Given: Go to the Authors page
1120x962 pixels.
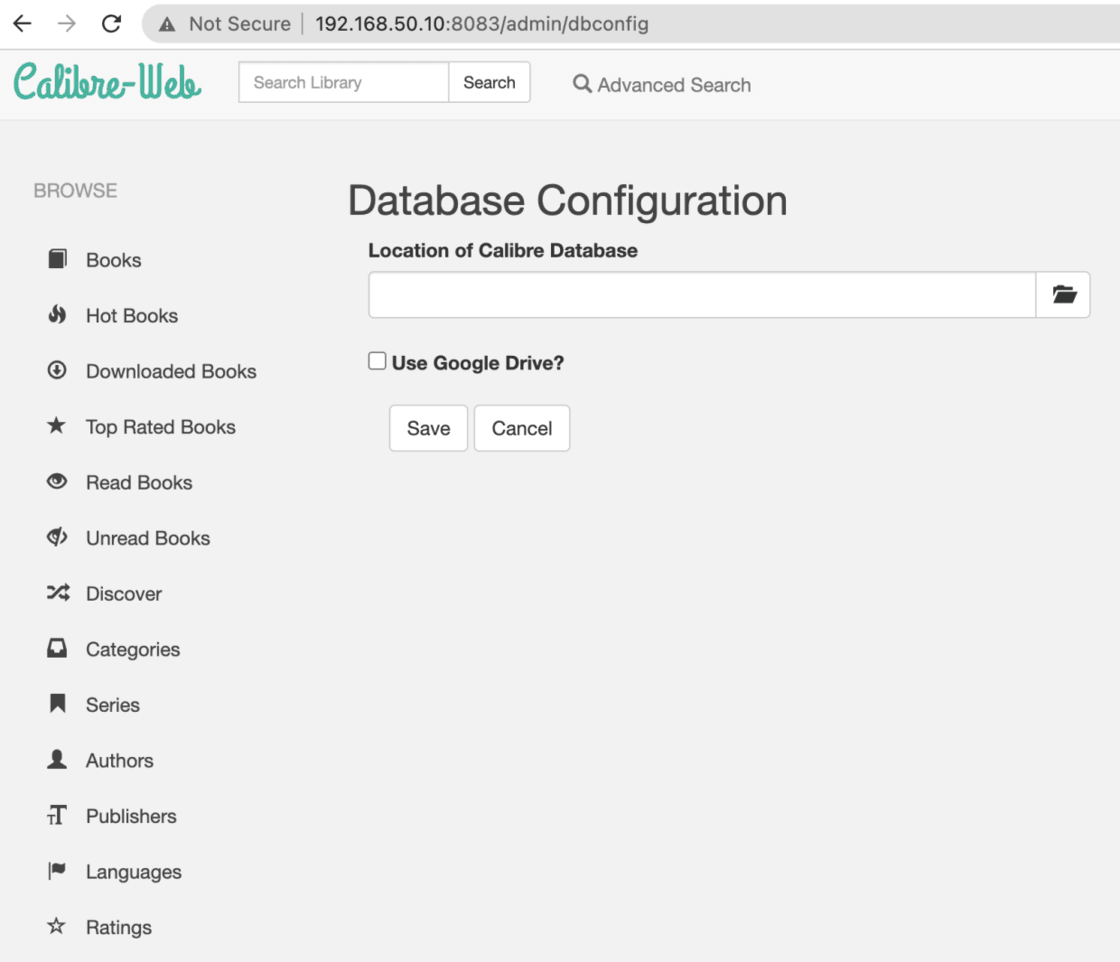Looking at the screenshot, I should (119, 761).
